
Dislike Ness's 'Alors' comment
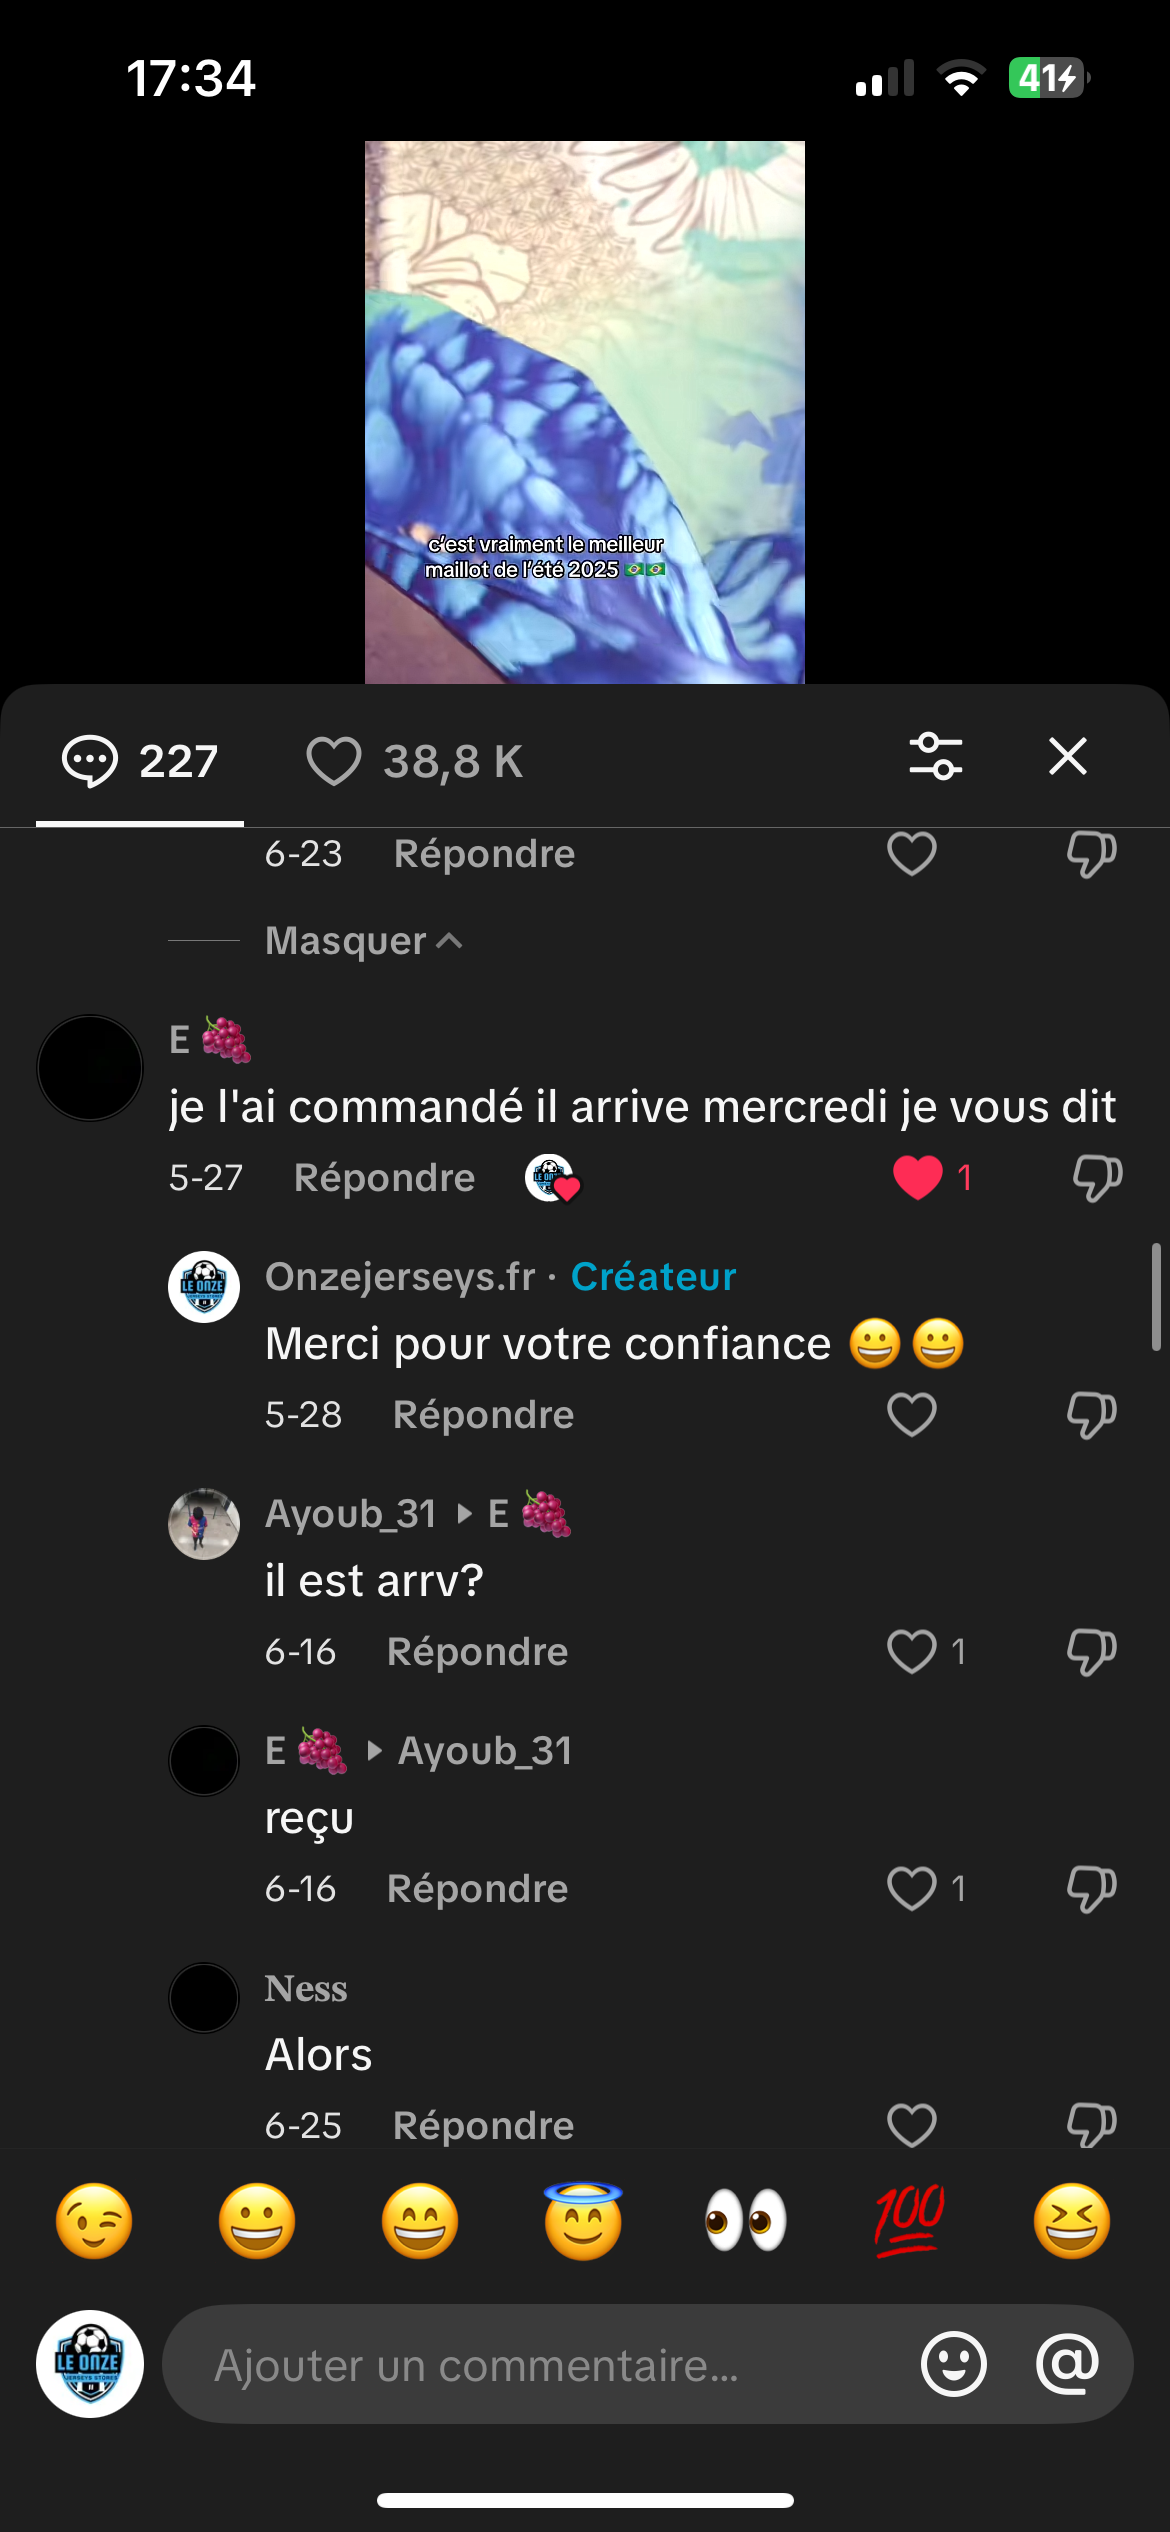pos(1091,2125)
